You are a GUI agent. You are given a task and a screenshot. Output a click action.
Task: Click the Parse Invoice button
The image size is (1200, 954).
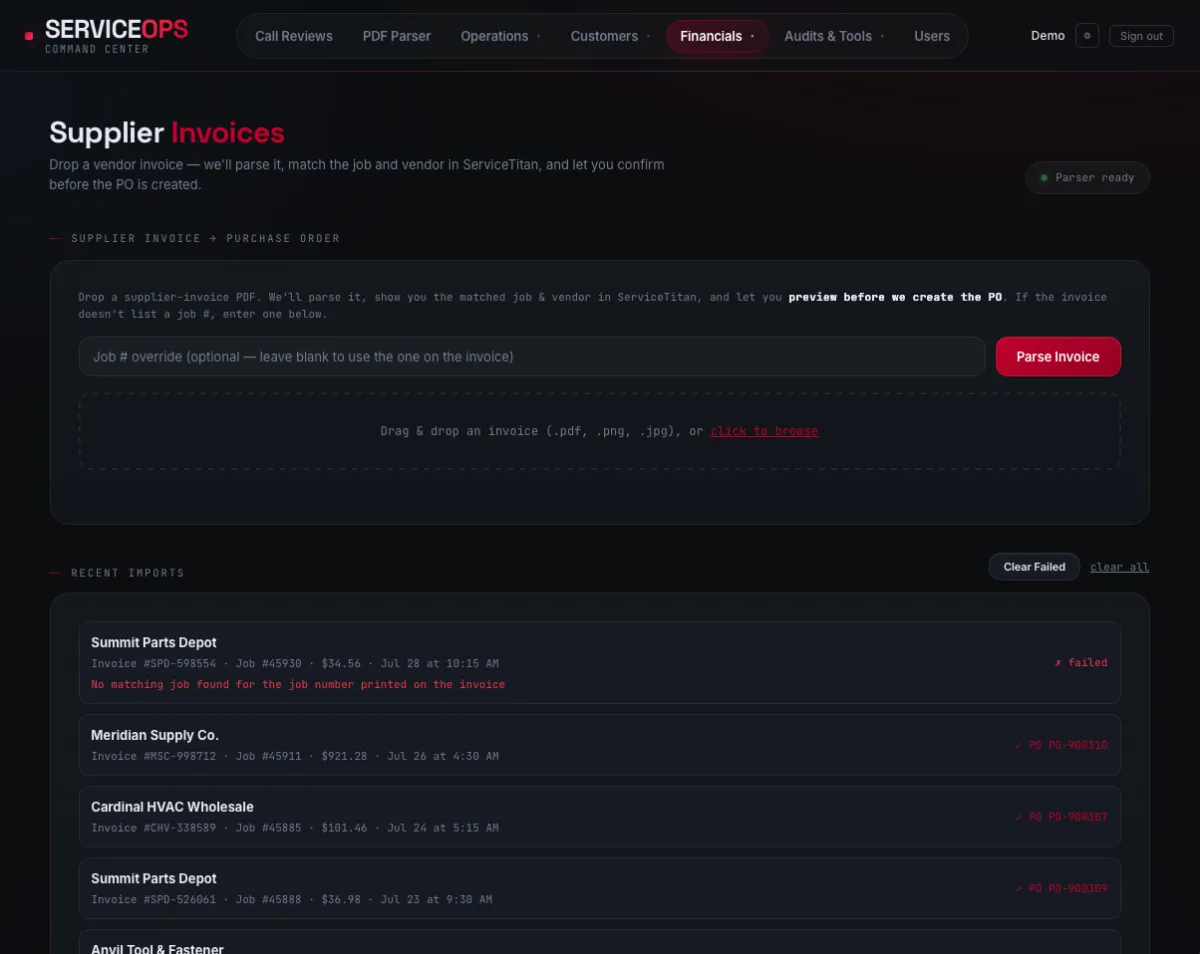pyautogui.click(x=1058, y=357)
